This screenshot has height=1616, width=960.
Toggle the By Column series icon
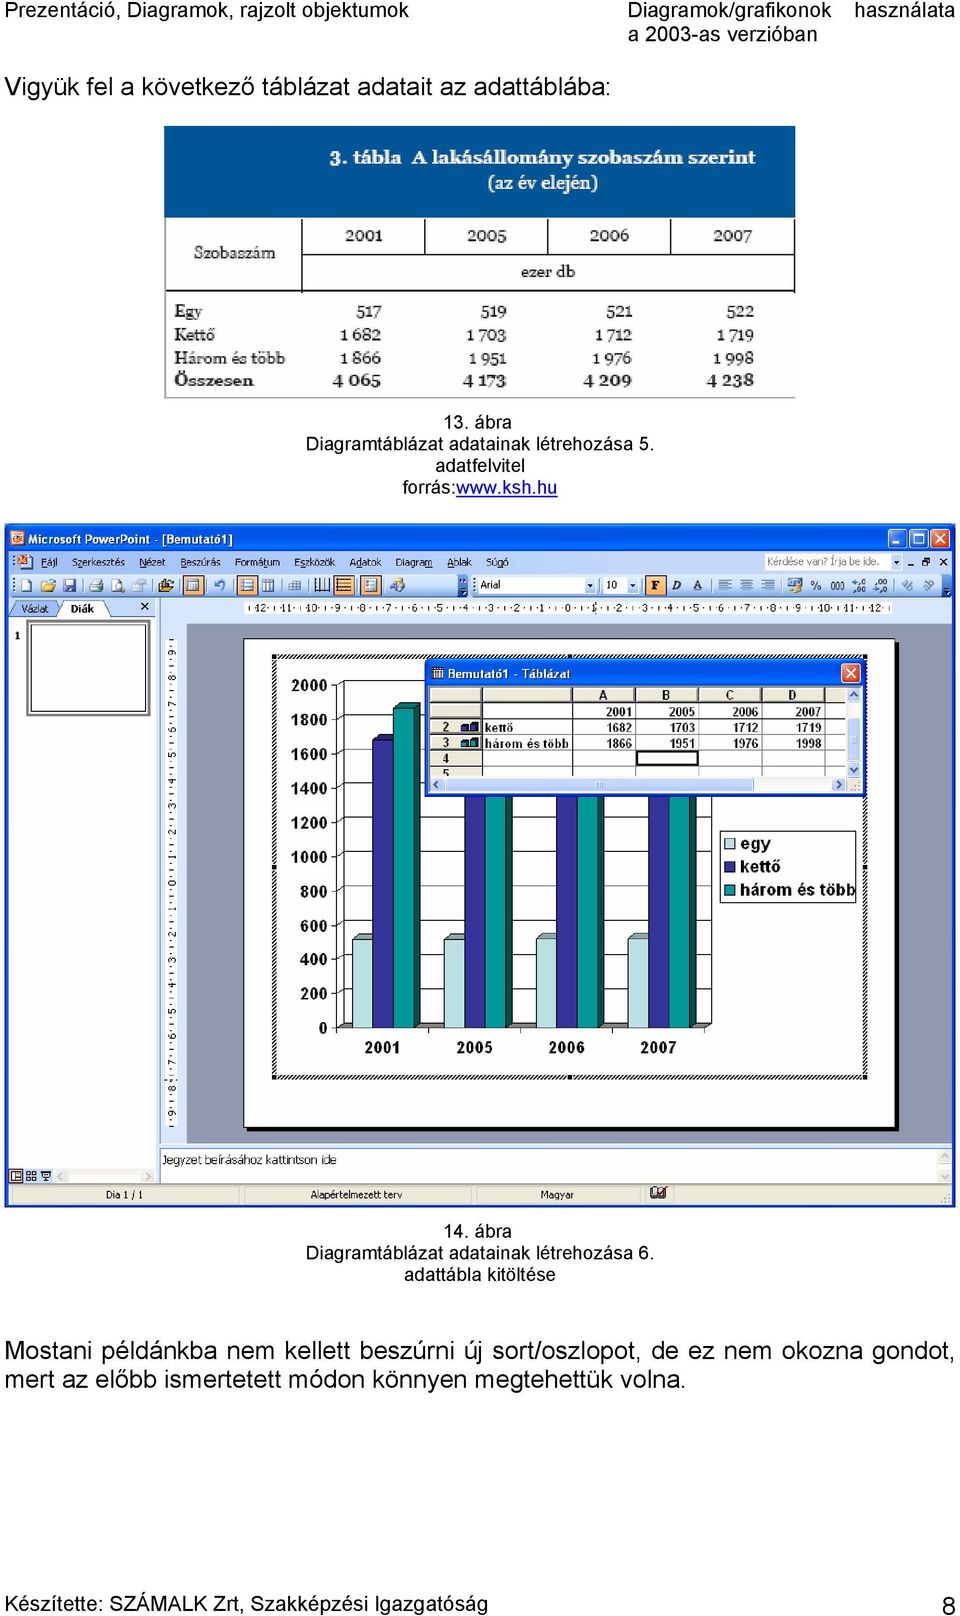point(268,586)
